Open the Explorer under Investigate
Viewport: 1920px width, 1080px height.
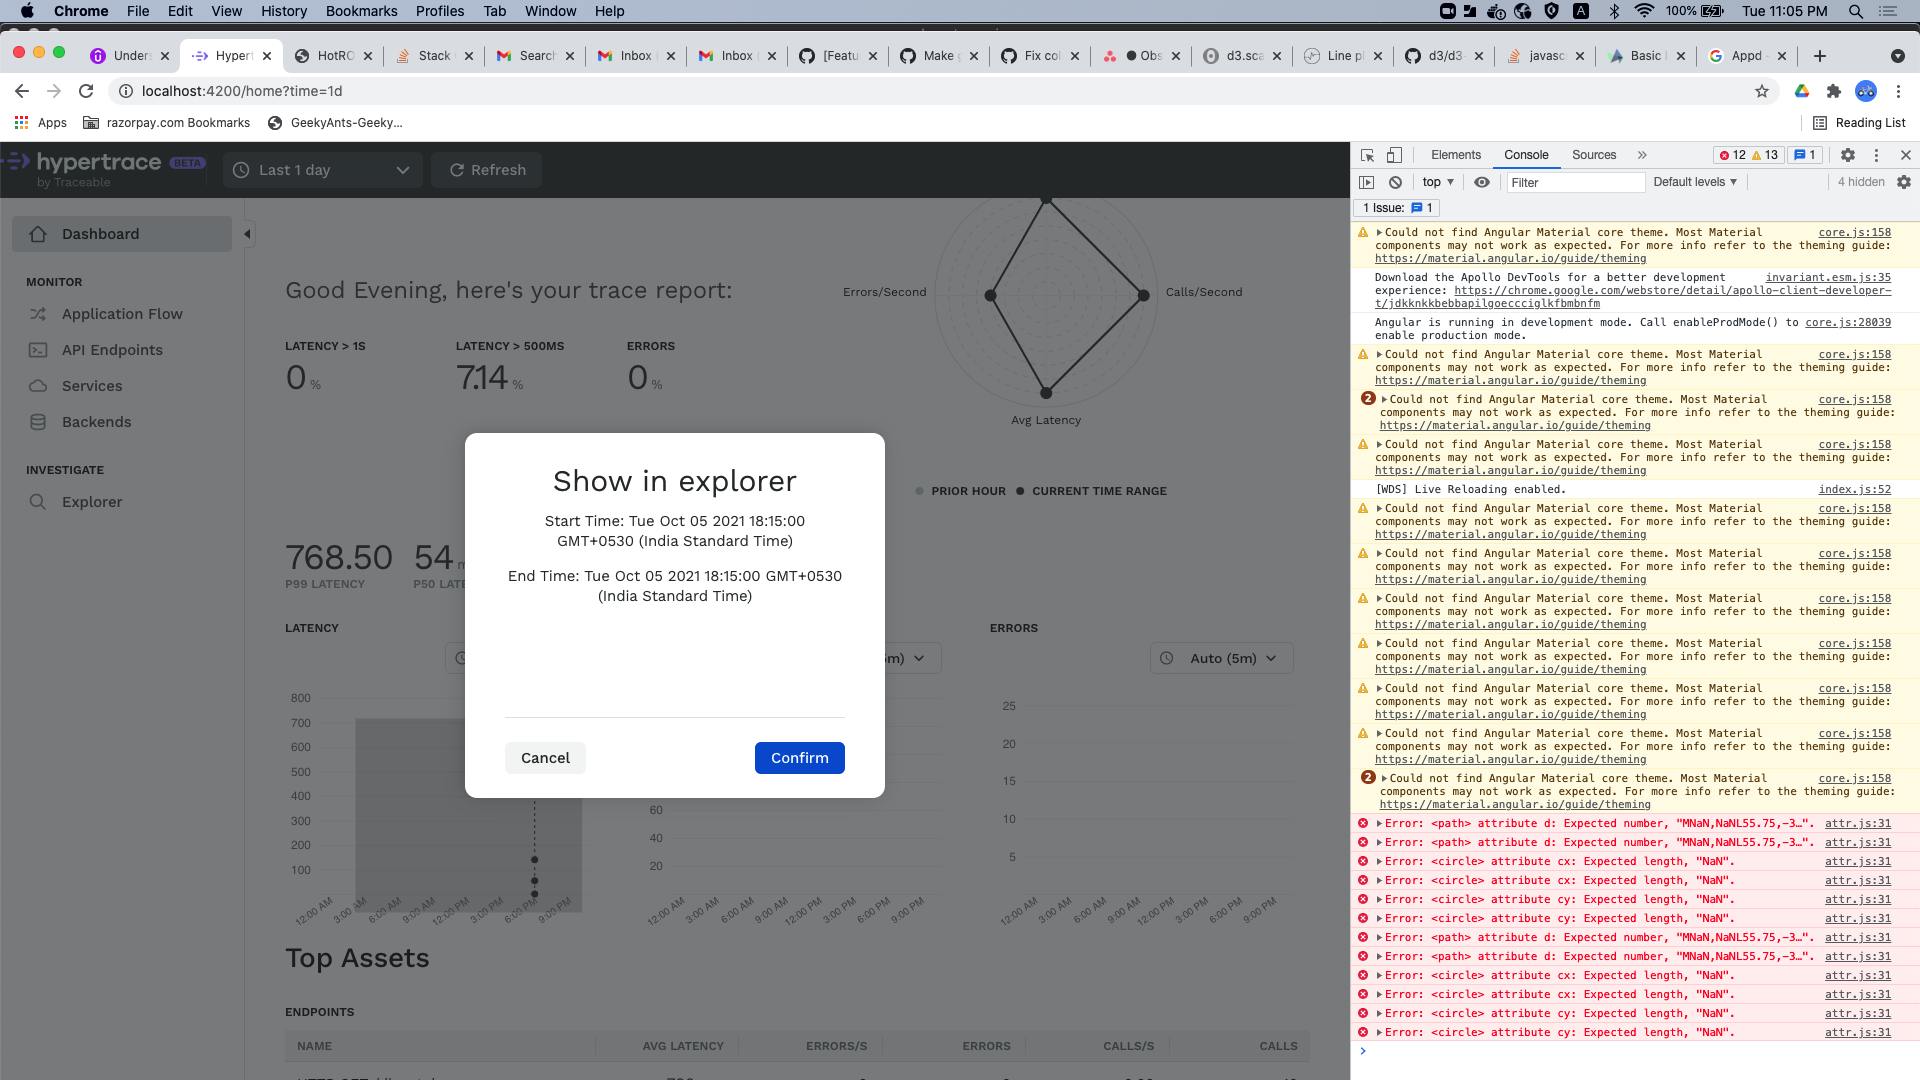tap(94, 501)
